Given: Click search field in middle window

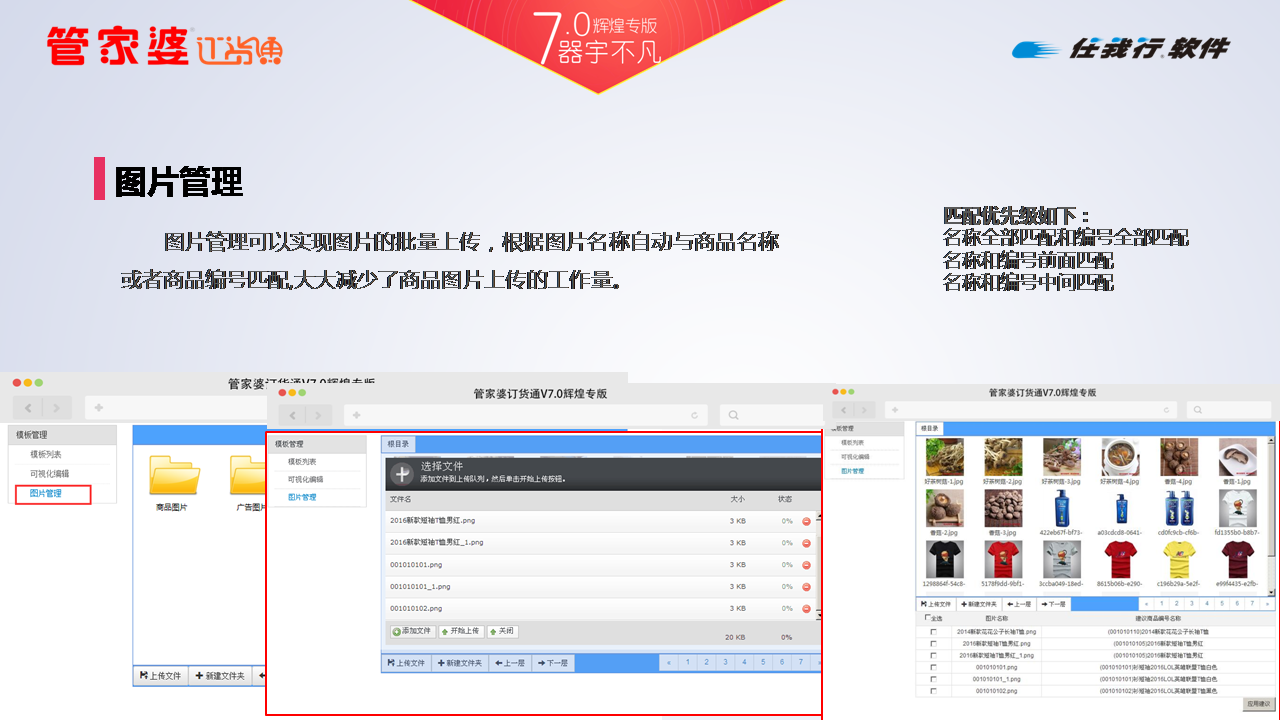Looking at the screenshot, I should (769, 415).
